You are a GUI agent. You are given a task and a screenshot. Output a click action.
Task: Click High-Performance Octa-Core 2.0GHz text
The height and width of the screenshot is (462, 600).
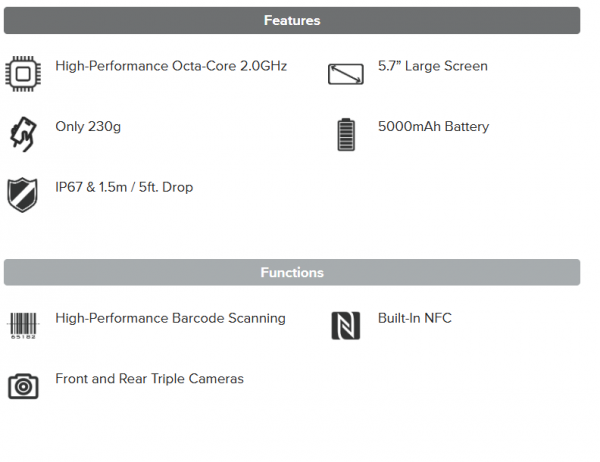pos(171,66)
